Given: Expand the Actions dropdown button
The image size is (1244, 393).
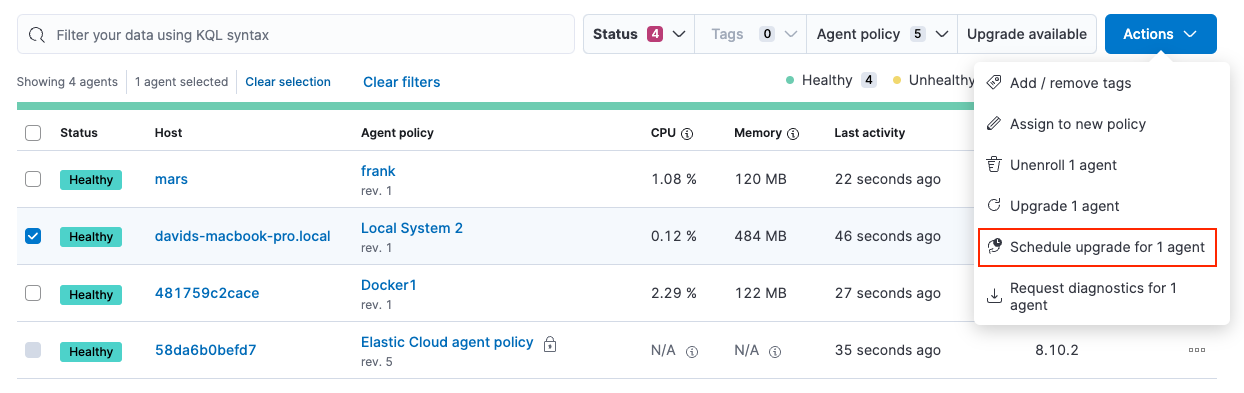Looking at the screenshot, I should click(1160, 34).
